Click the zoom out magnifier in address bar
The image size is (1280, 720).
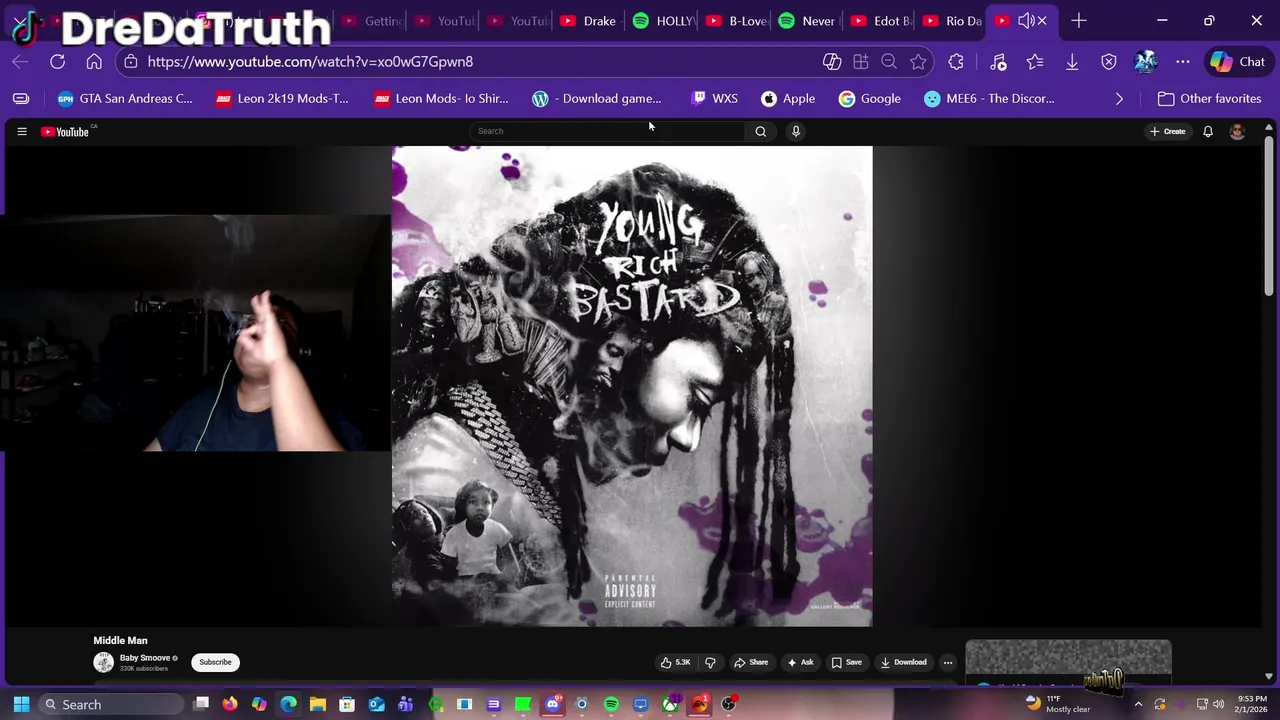click(x=889, y=62)
